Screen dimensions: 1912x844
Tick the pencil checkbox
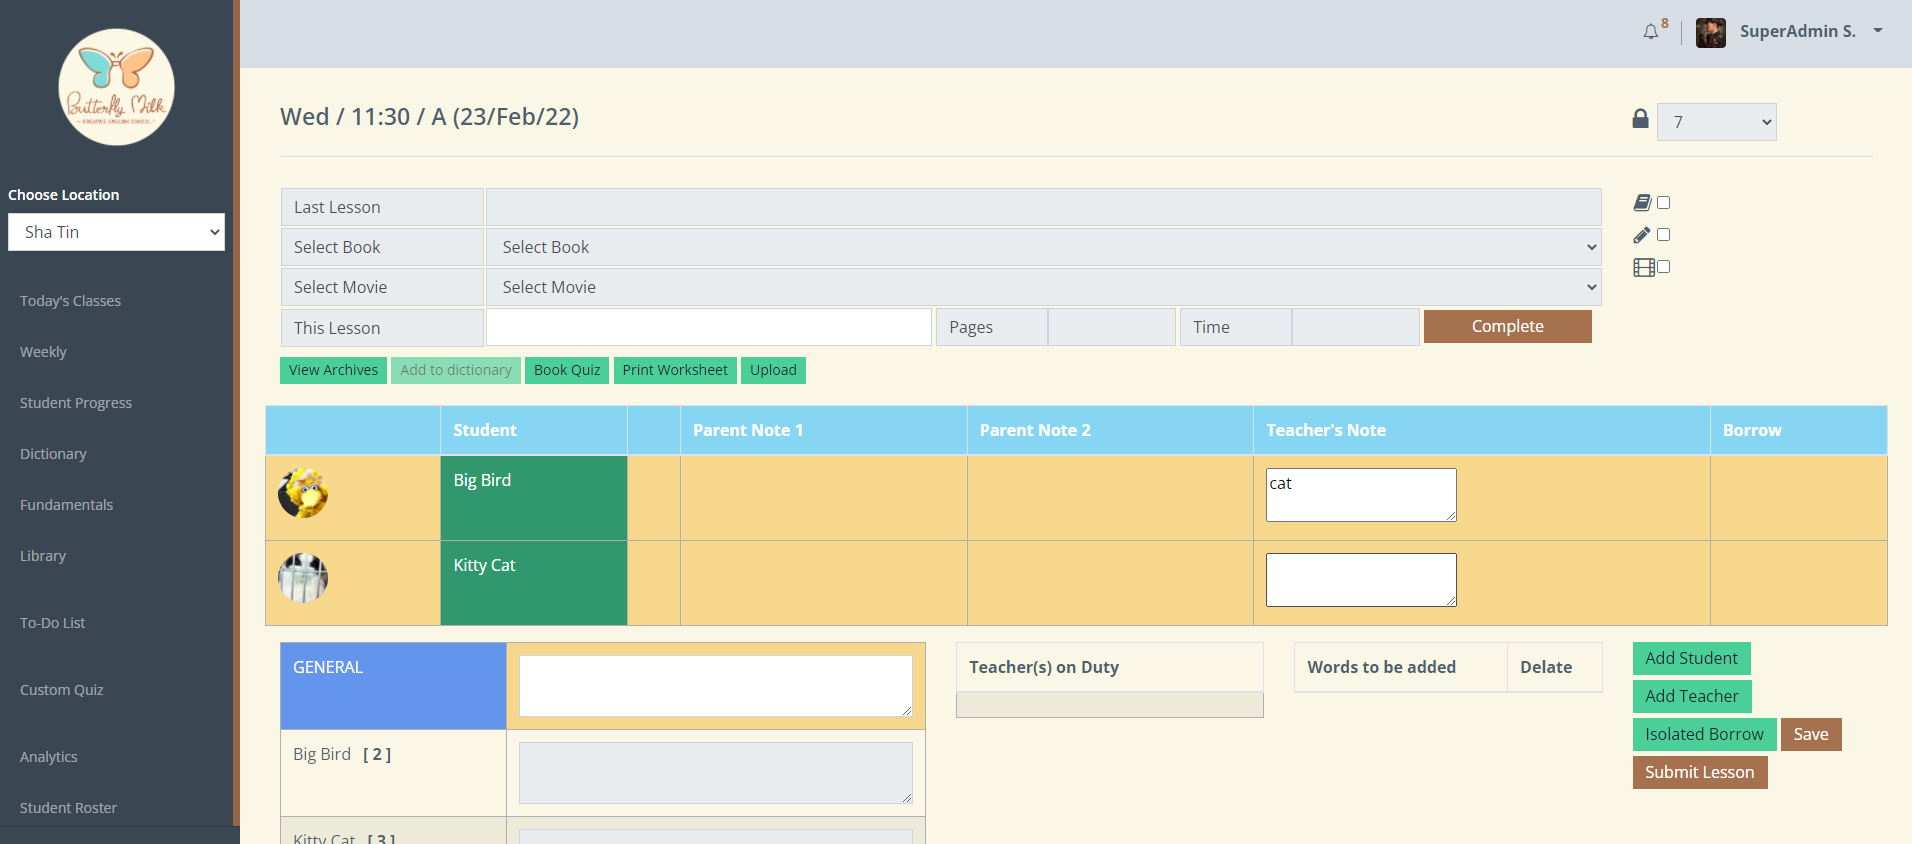[x=1664, y=235]
